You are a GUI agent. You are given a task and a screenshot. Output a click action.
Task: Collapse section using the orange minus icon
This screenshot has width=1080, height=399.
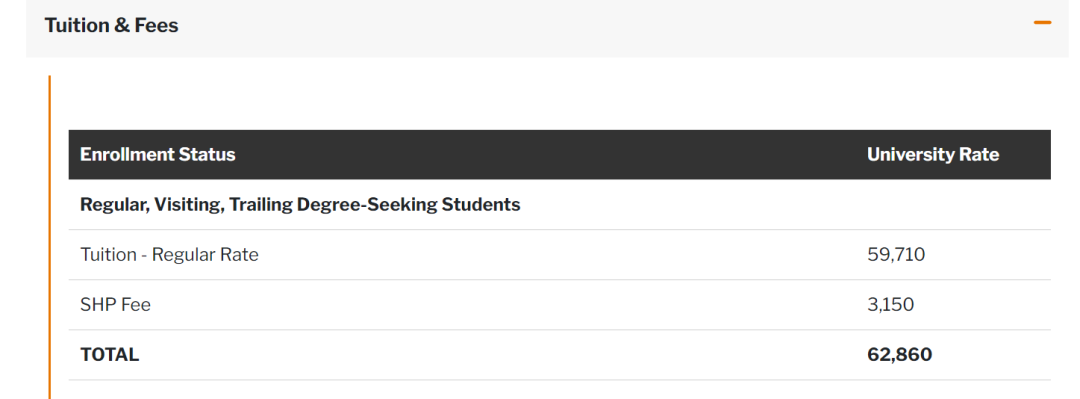click(x=1042, y=23)
